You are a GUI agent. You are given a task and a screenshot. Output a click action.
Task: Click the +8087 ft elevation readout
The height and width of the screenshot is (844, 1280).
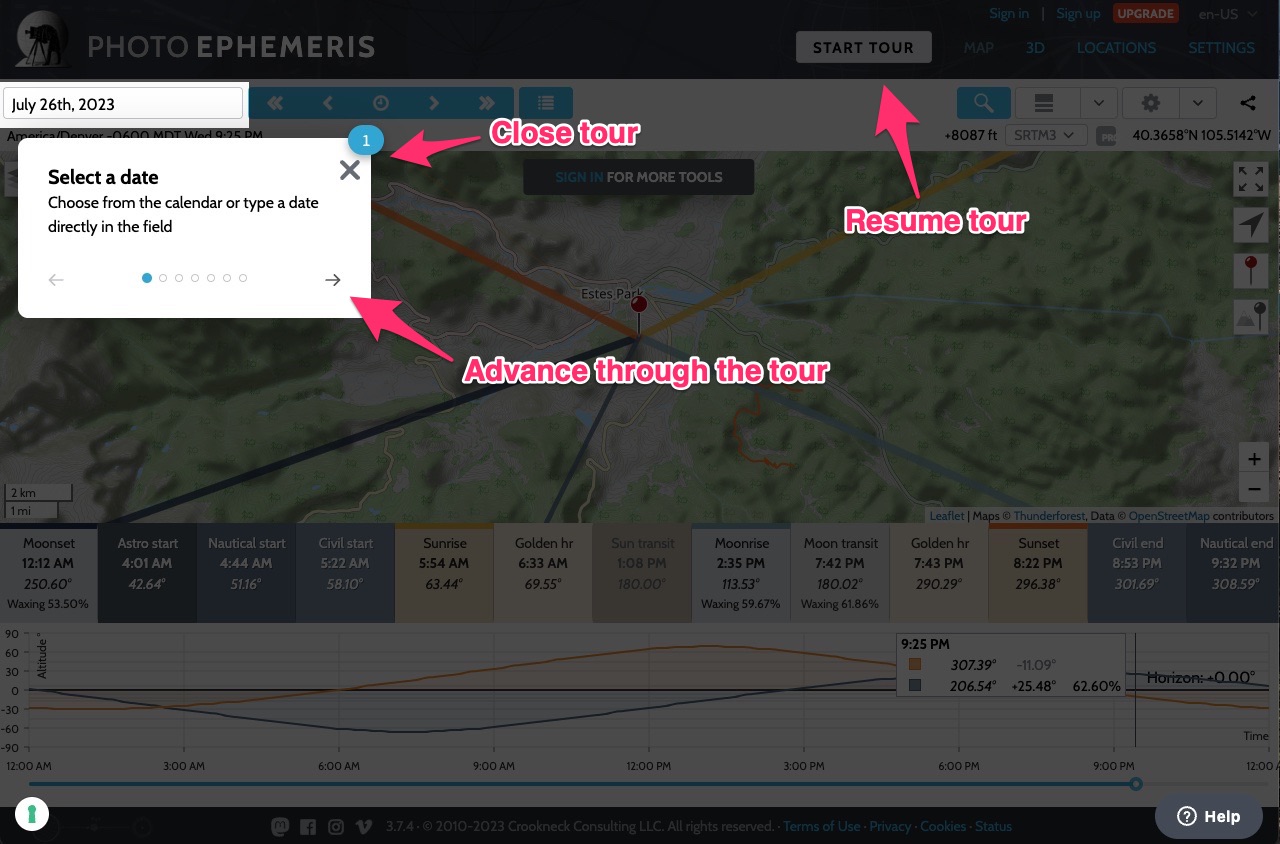pos(970,135)
